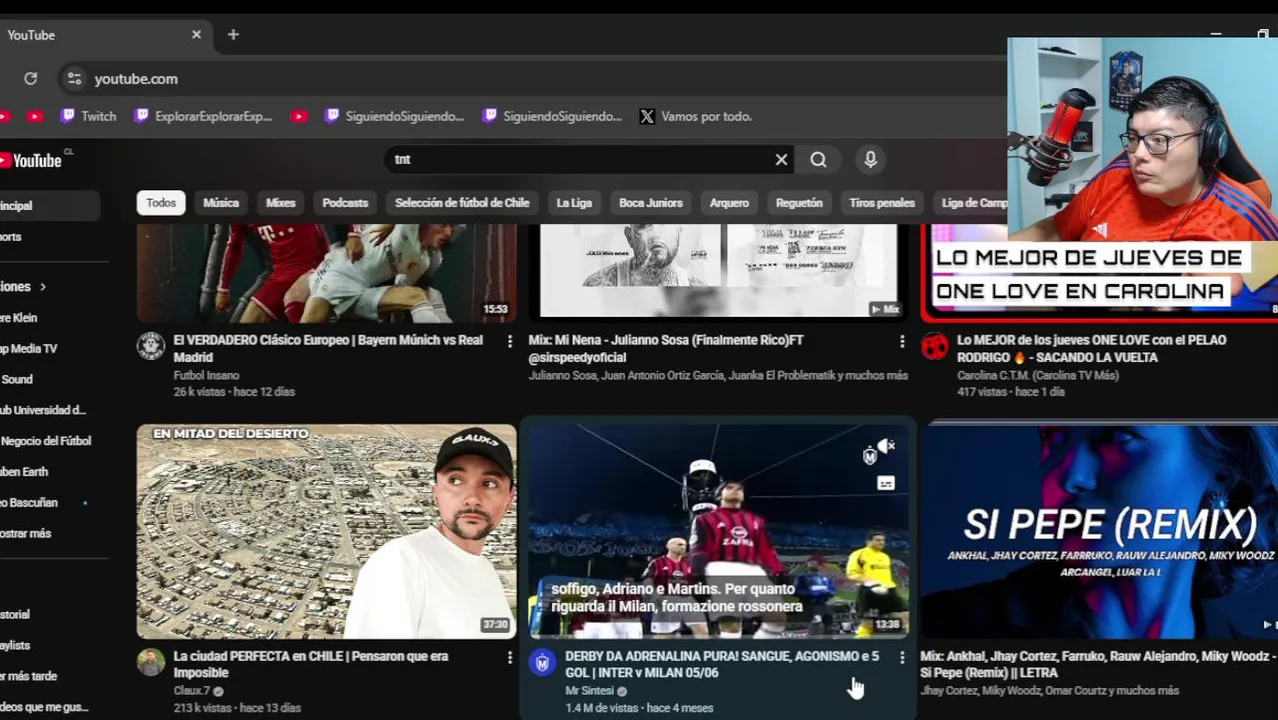The height and width of the screenshot is (720, 1278).
Task: Open Lo MEJOR de los jueves ONE LOVE title
Action: [x=1091, y=348]
